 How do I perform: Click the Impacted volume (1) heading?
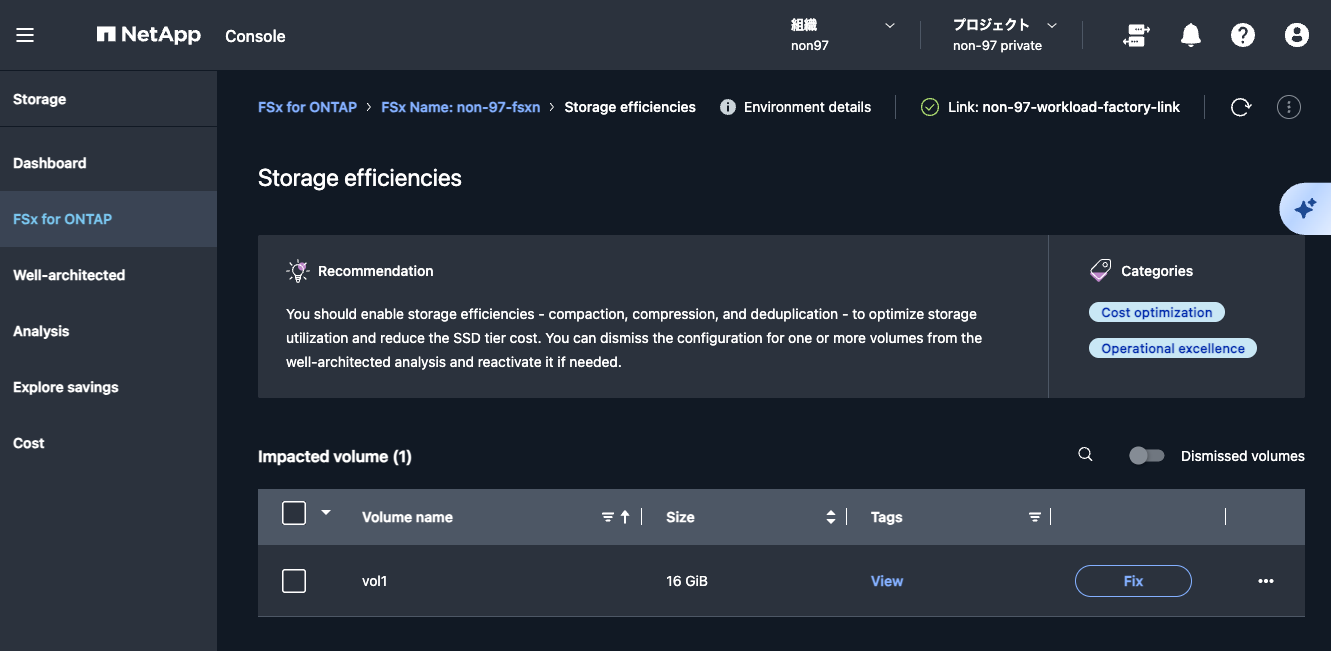335,457
